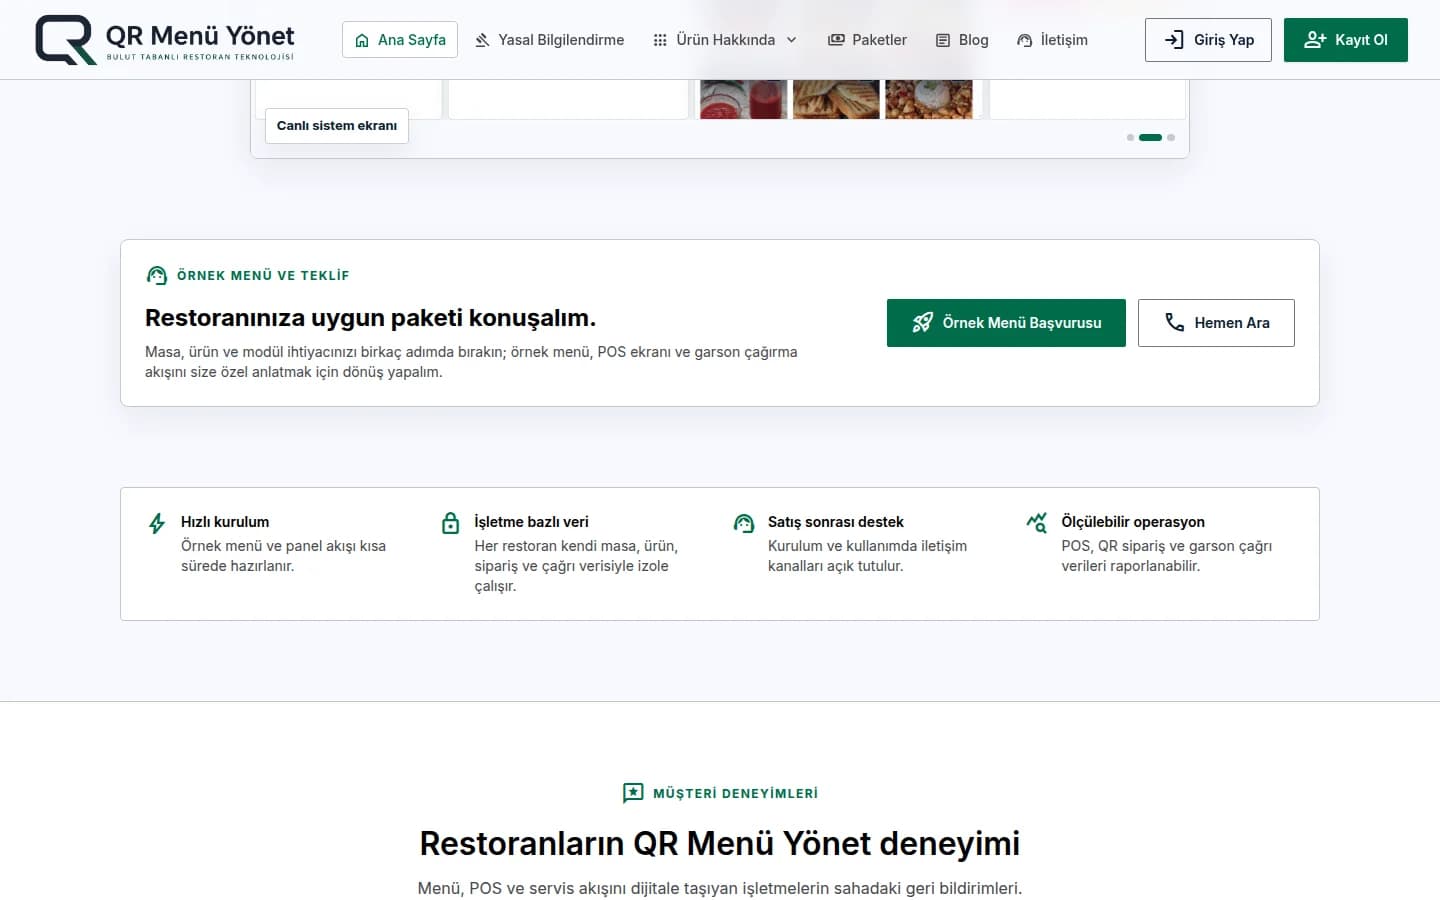Click the food thumbnail with white bowl
The width and height of the screenshot is (1440, 900).
click(929, 99)
